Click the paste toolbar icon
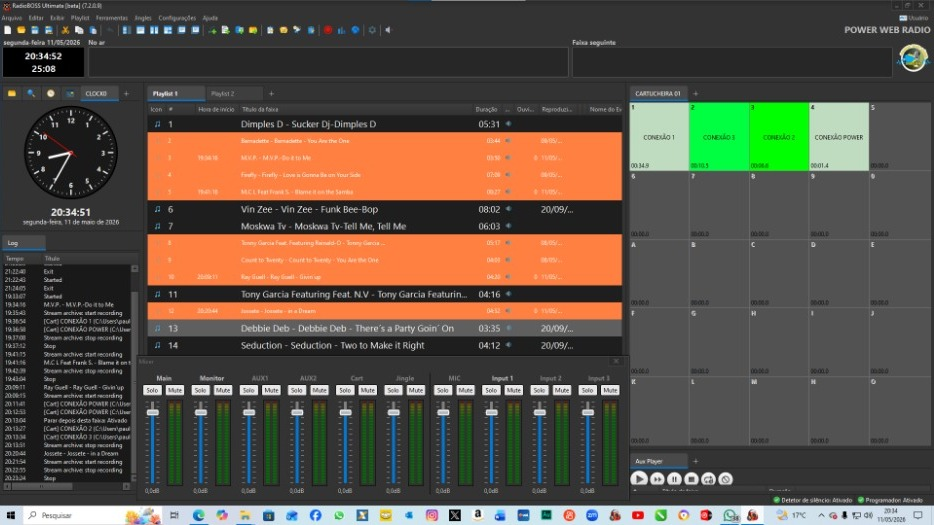Viewport: 934px width, 525px height. 93,30
